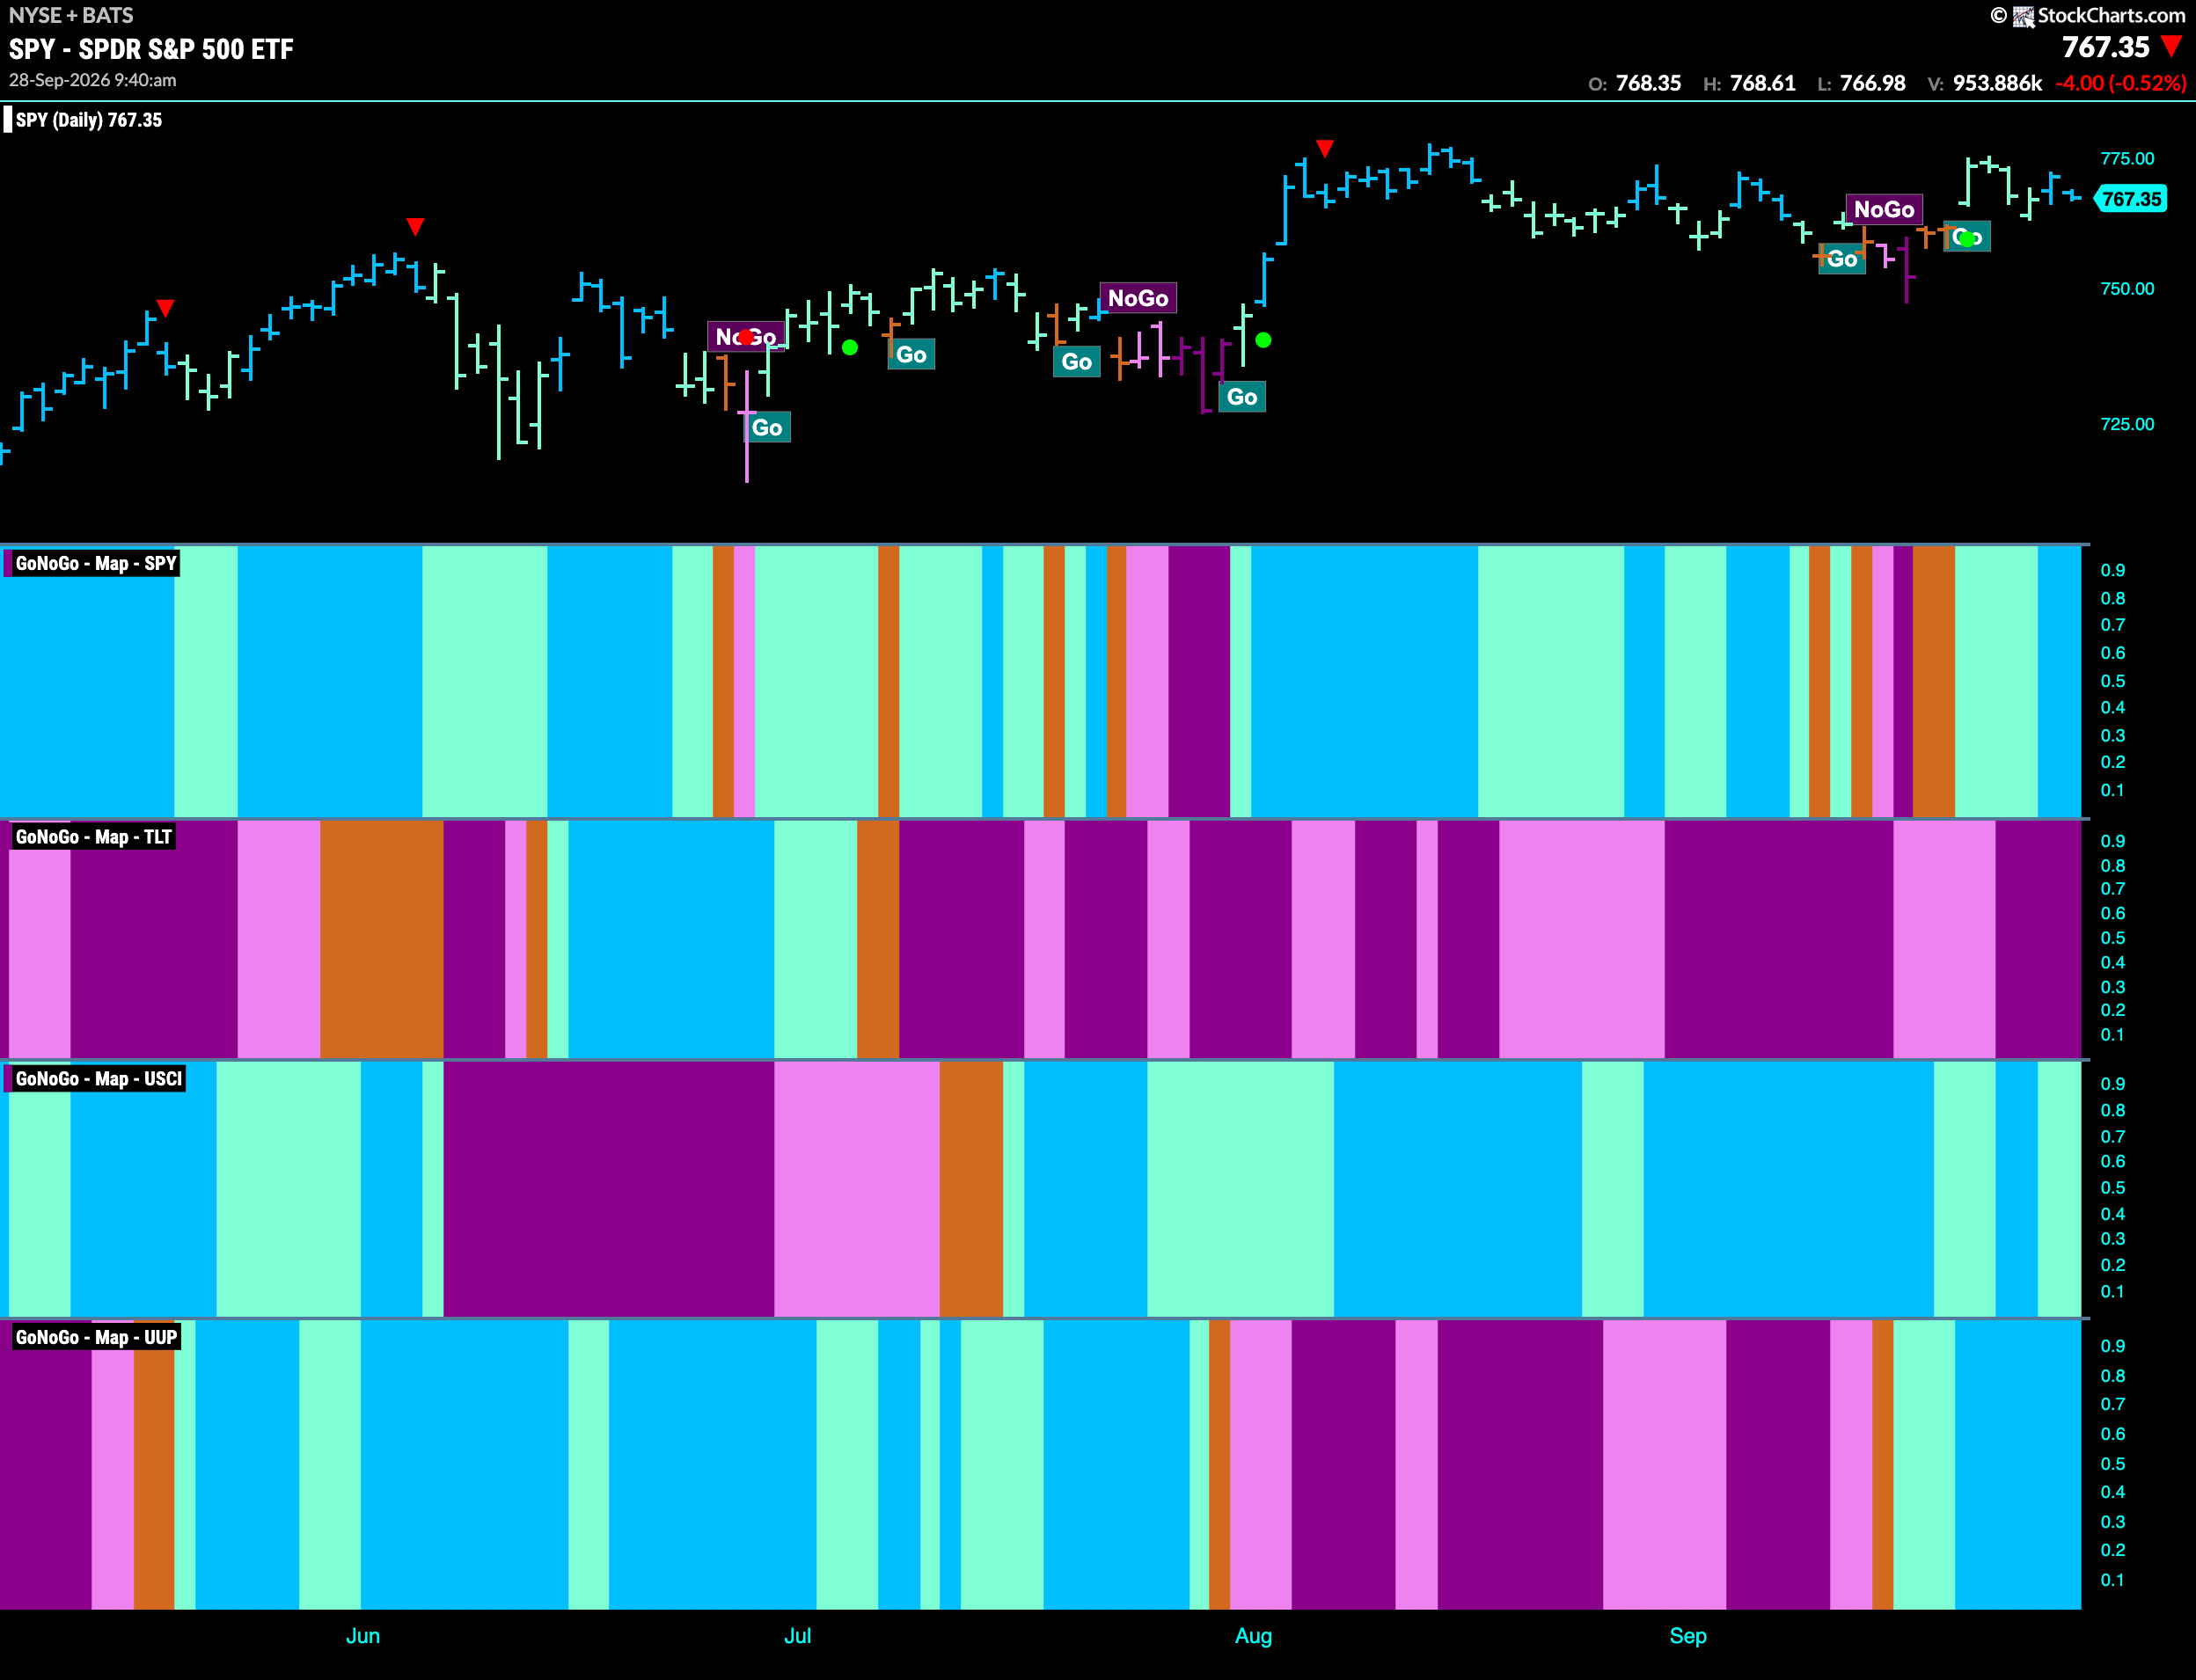Click the cyan 767.35 current price tag on the axis
Viewport: 2196px width, 1680px height.
tap(2132, 199)
